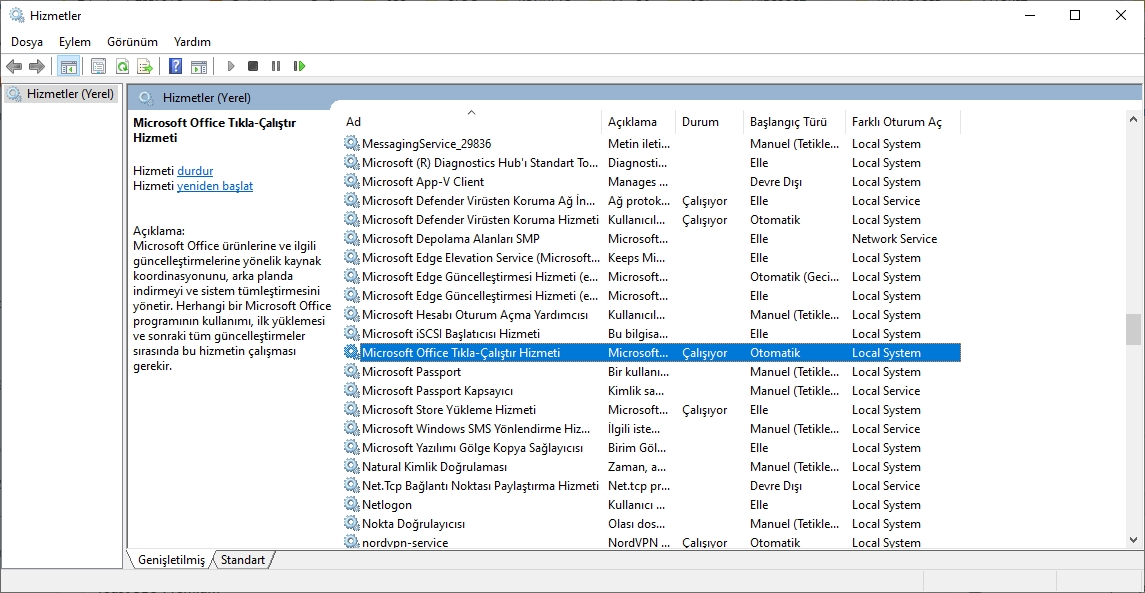Click 'Kimlik sa...' description in the Passport Kapsayıcı row
The height and width of the screenshot is (593, 1145).
point(636,391)
